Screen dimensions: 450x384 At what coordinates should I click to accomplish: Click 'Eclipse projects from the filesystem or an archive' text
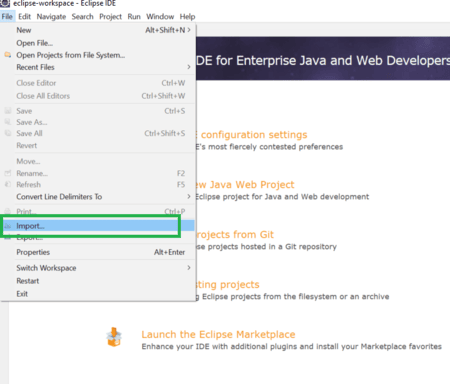point(292,297)
